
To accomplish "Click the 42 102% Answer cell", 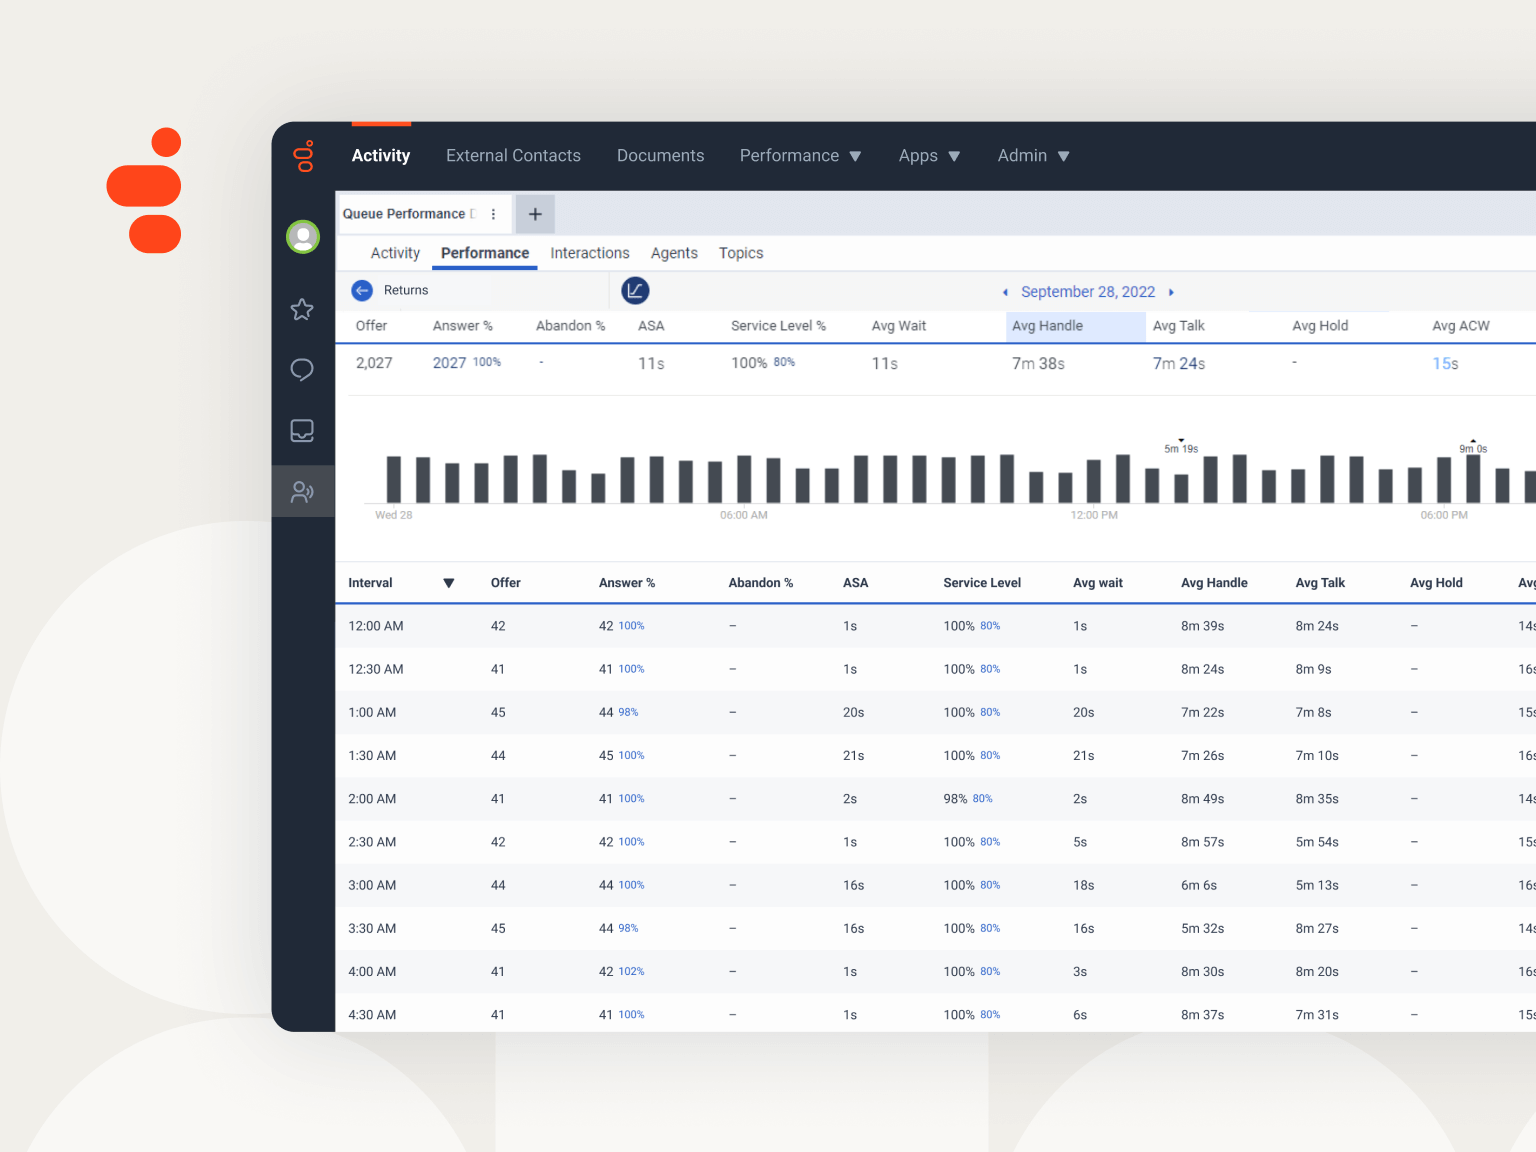I will [621, 971].
